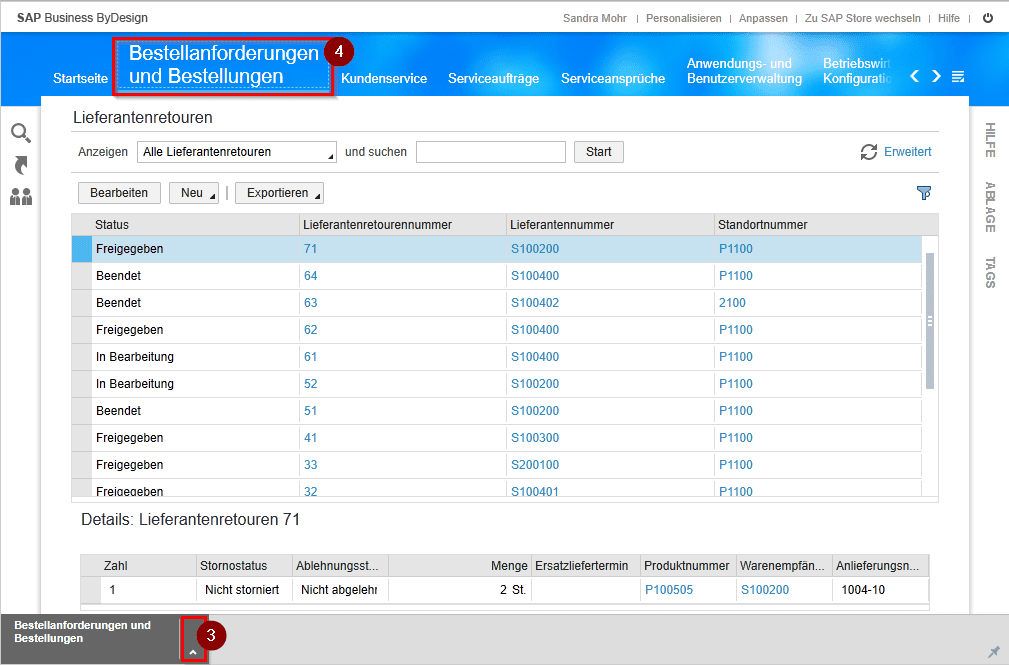Click the table vertical scrollbar

(x=930, y=321)
